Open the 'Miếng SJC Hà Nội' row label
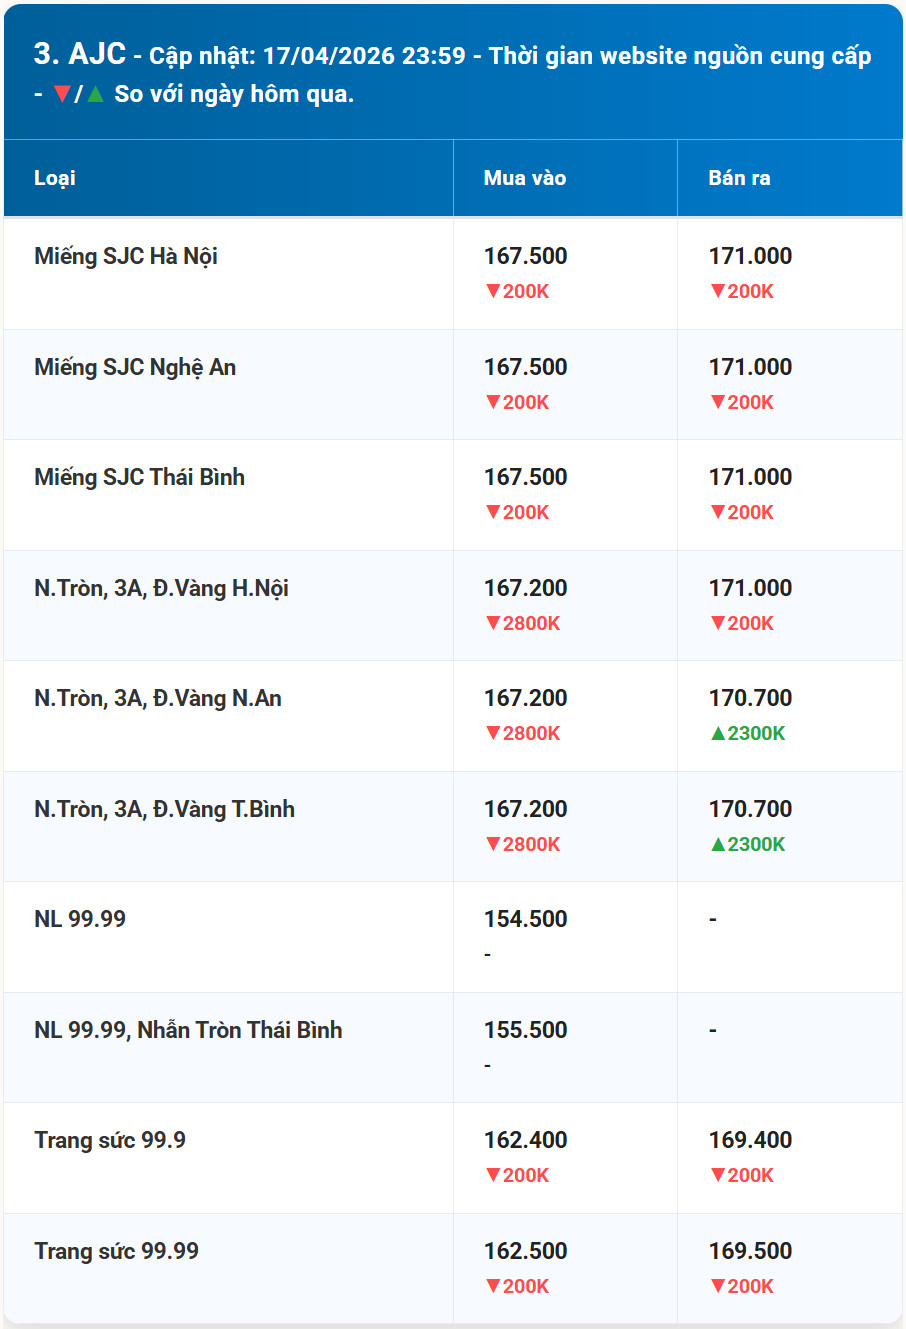 tap(125, 256)
